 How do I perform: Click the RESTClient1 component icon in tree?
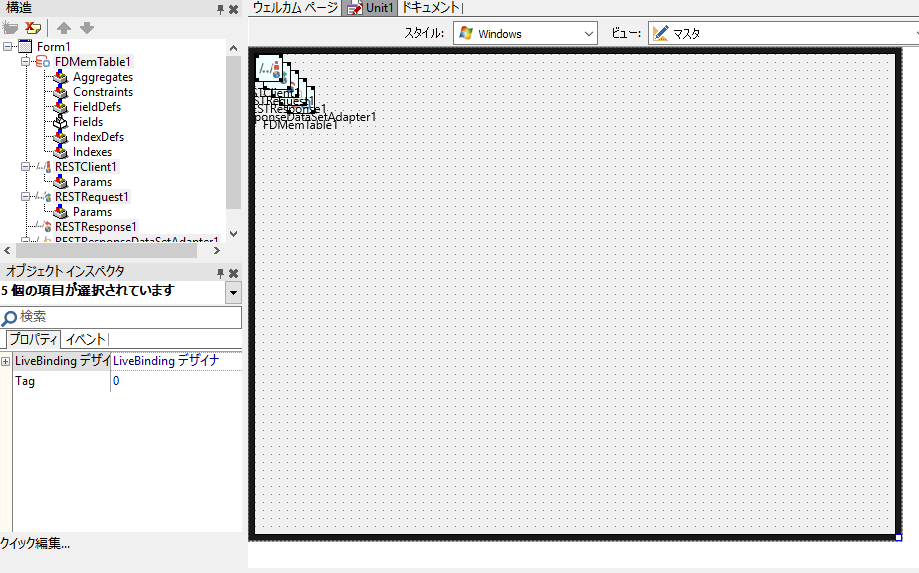[x=43, y=166]
